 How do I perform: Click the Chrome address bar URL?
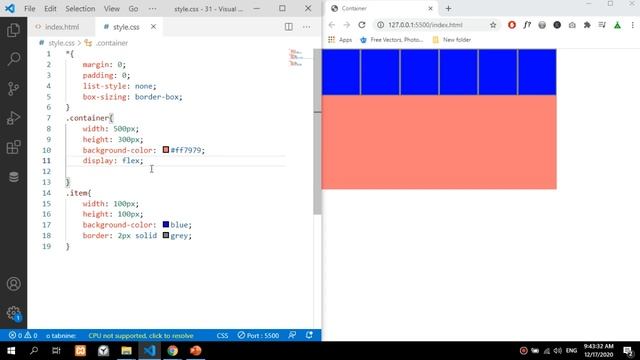(x=425, y=25)
